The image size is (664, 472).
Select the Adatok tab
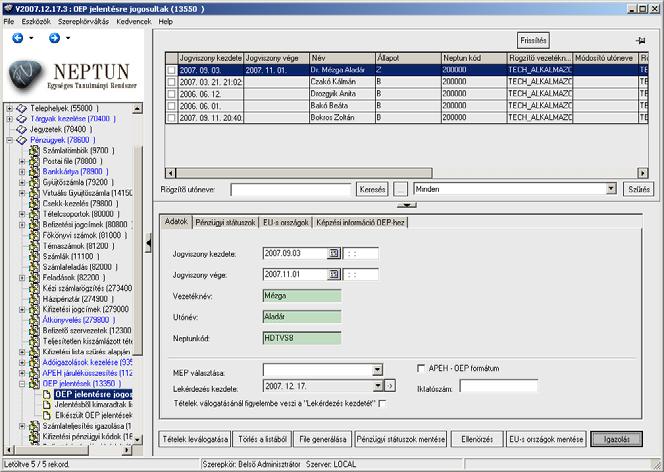[x=176, y=221]
